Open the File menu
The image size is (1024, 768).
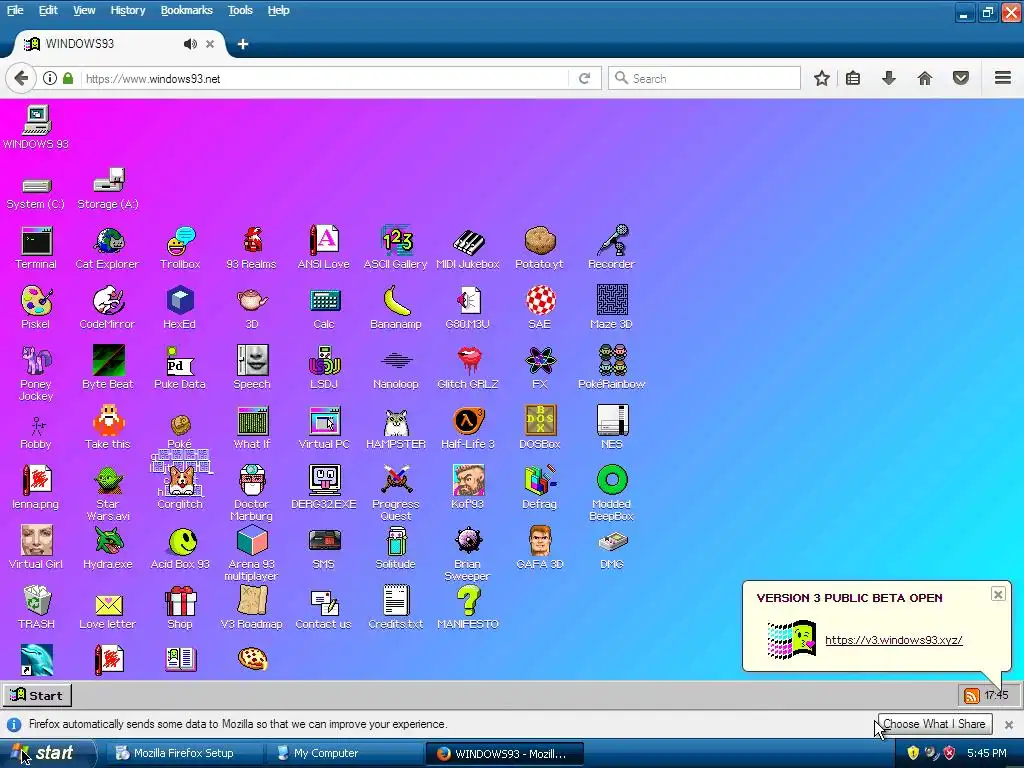click(x=15, y=10)
